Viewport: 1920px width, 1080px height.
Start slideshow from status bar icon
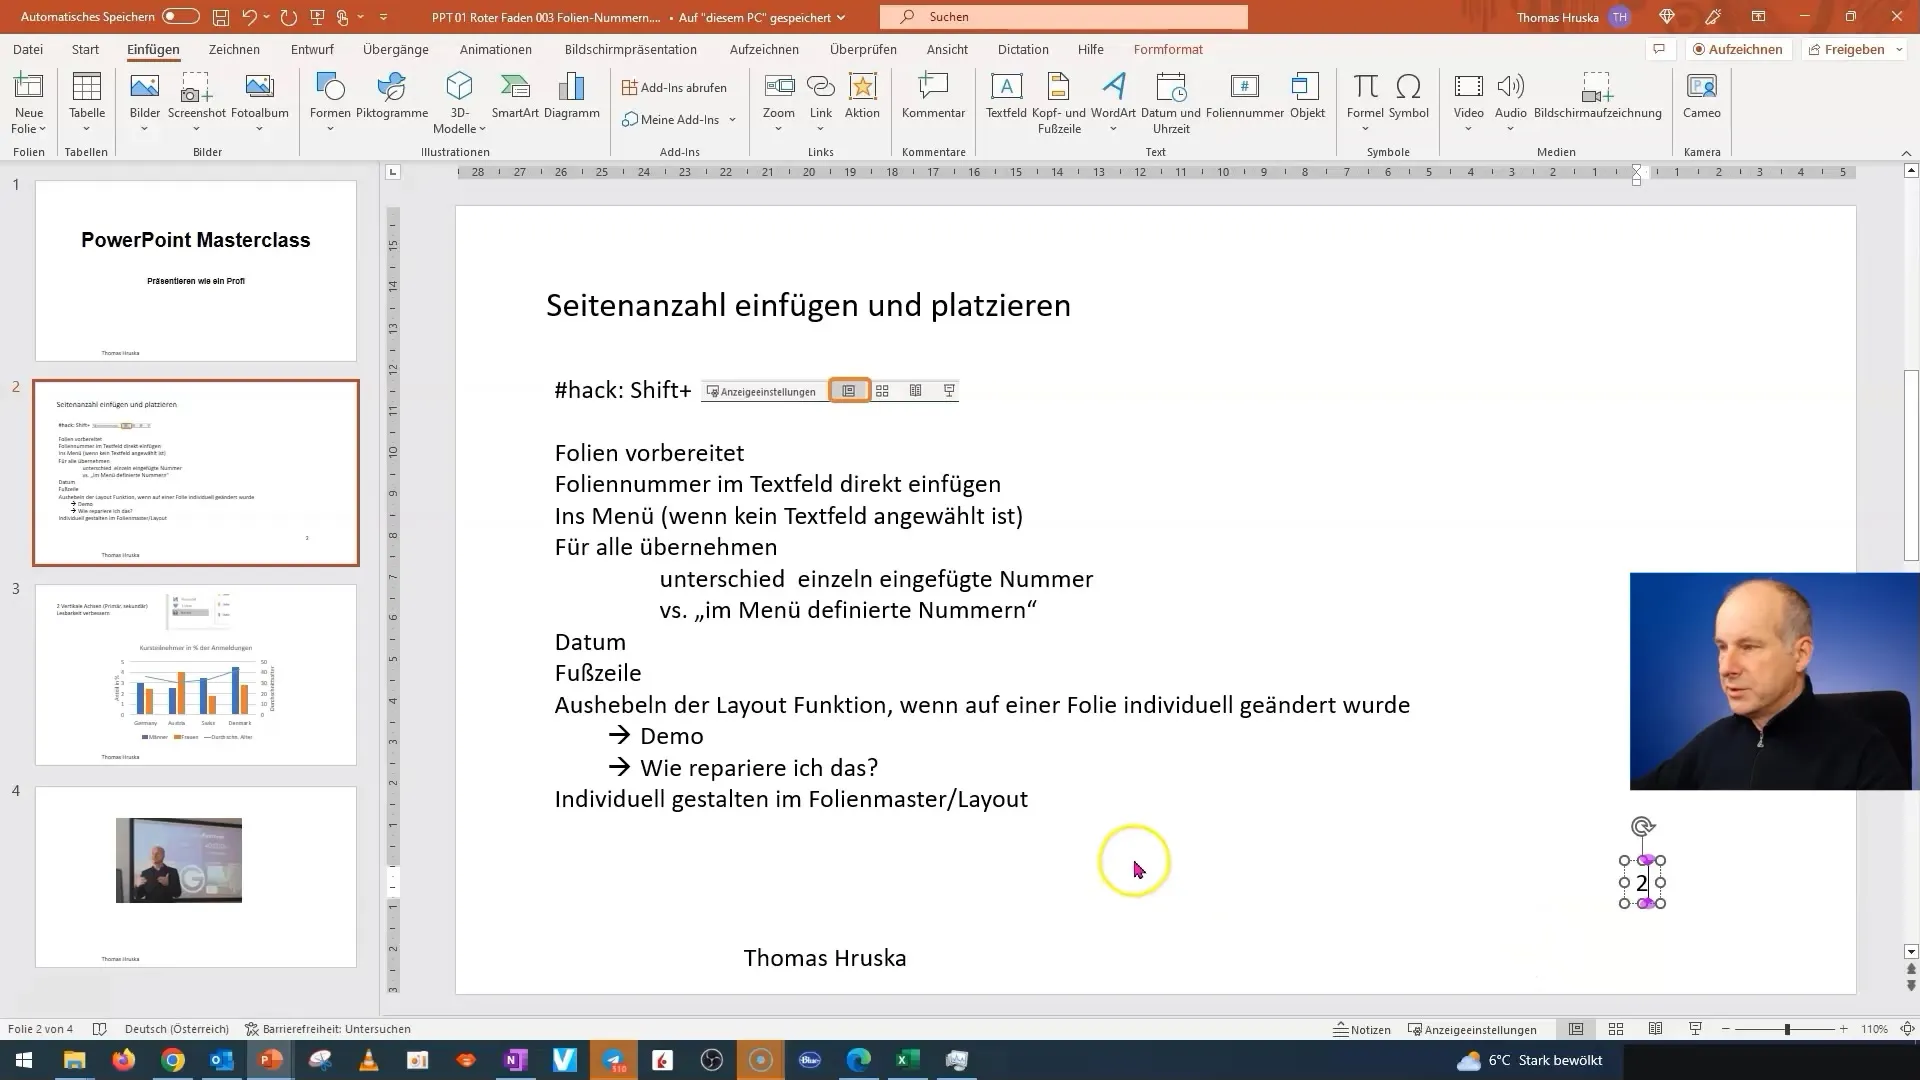[x=1695, y=1029]
